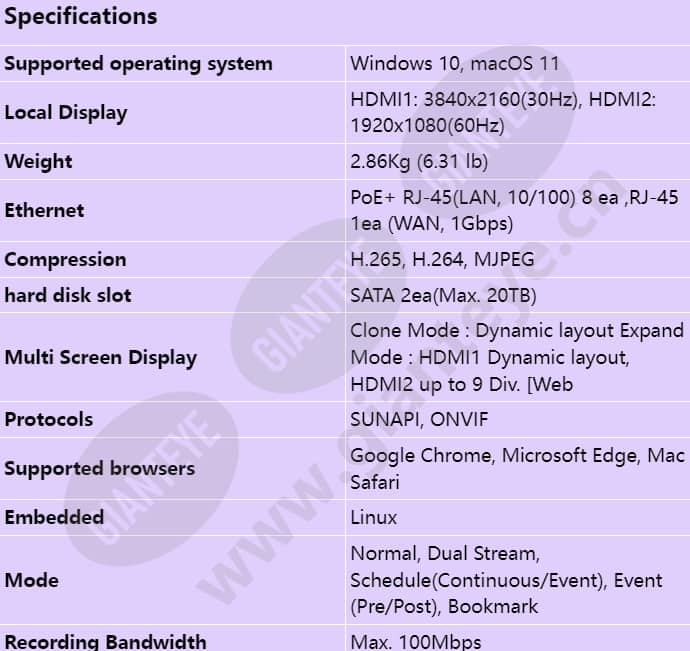This screenshot has width=690, height=651.
Task: Click the Specifications heading
Action: click(81, 16)
